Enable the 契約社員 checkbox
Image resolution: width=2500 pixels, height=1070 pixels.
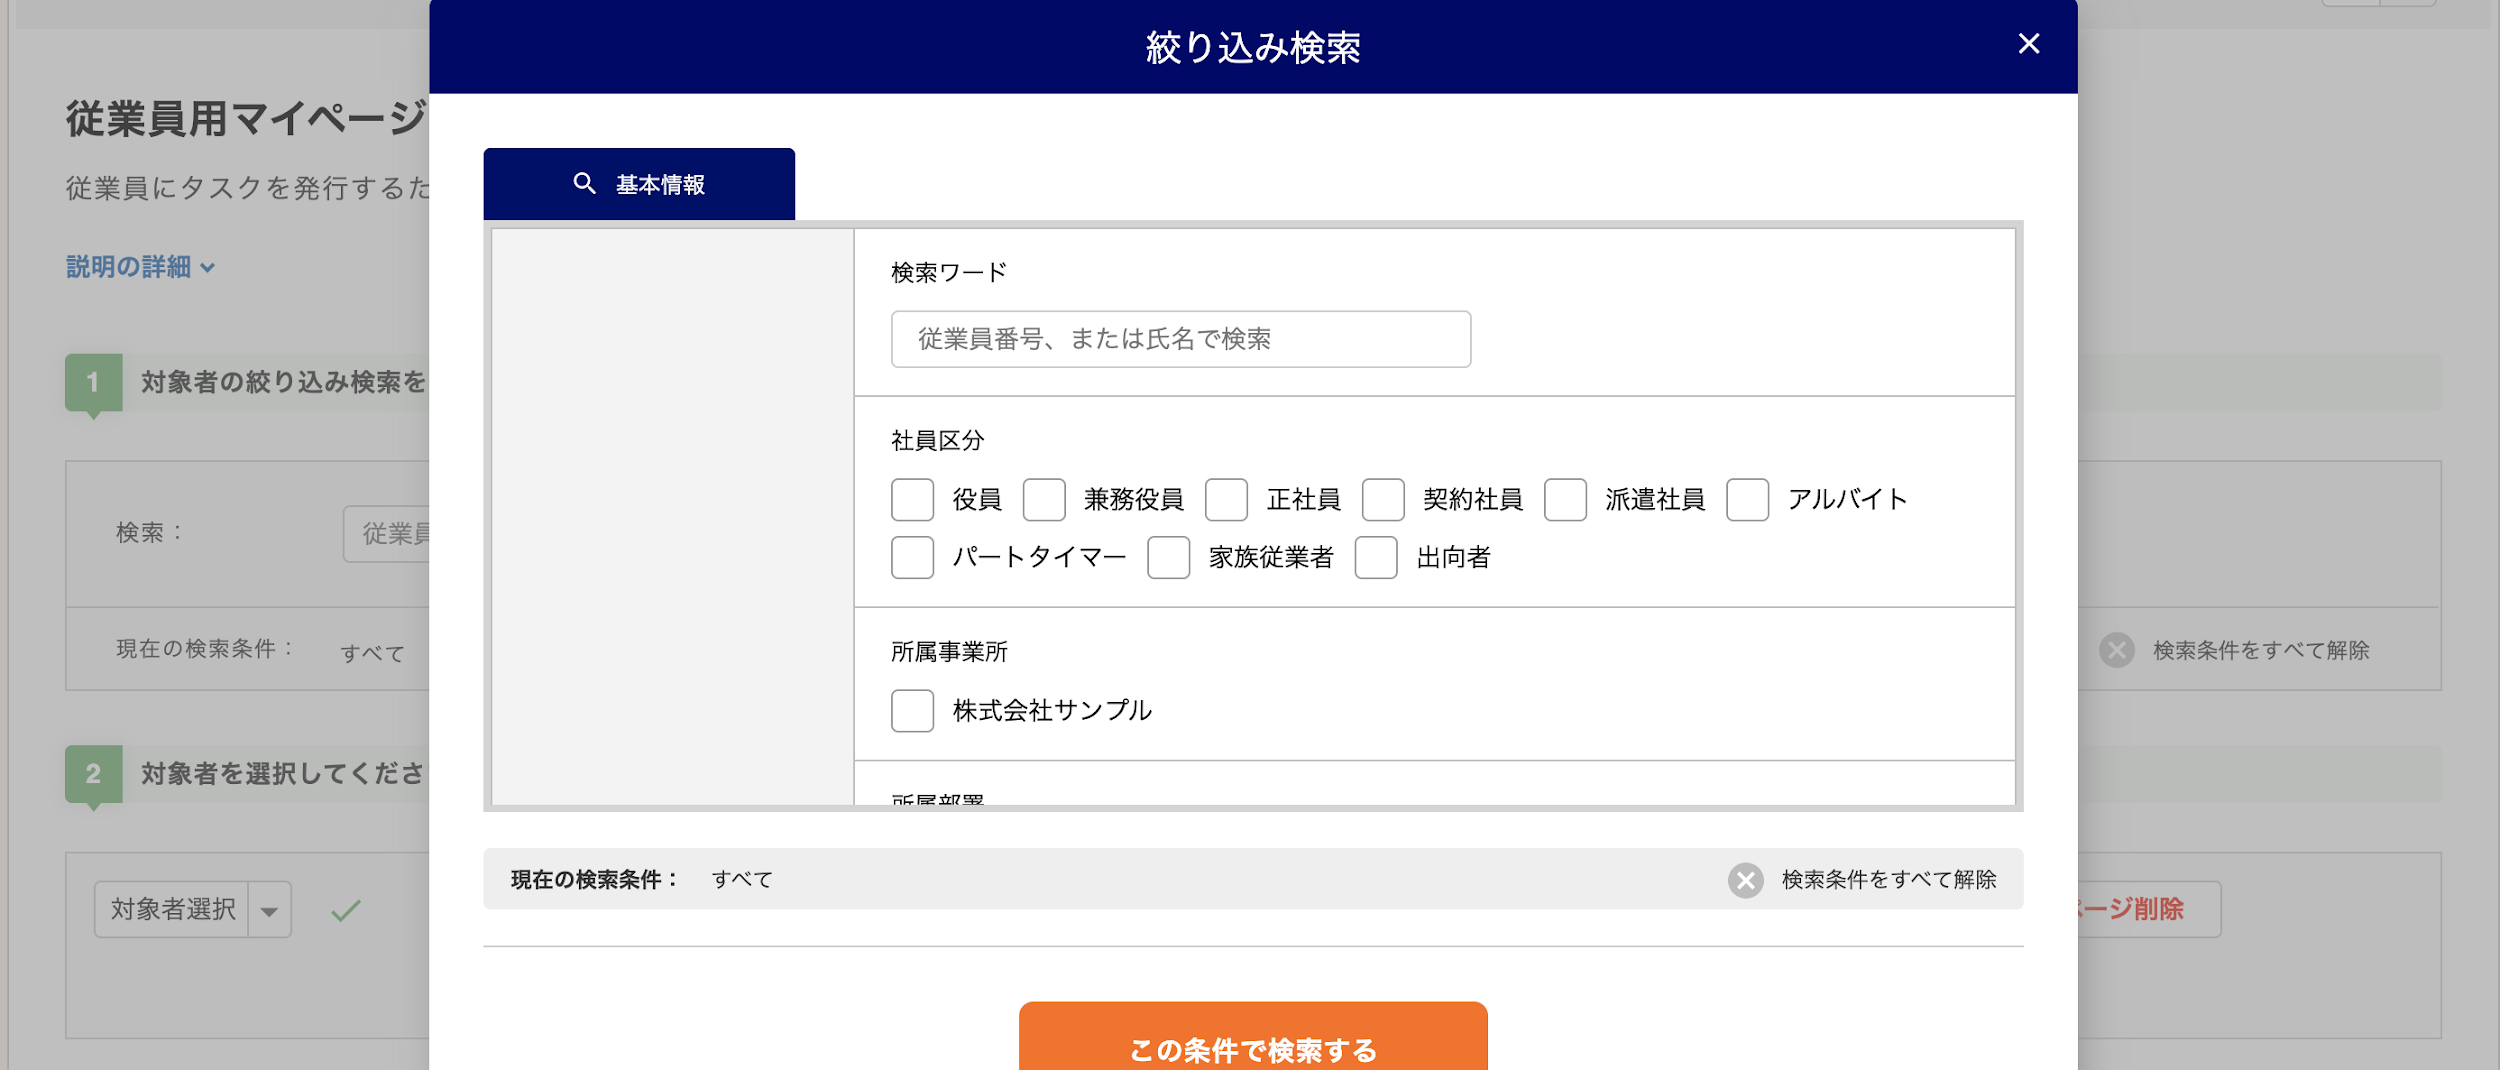coord(1383,500)
